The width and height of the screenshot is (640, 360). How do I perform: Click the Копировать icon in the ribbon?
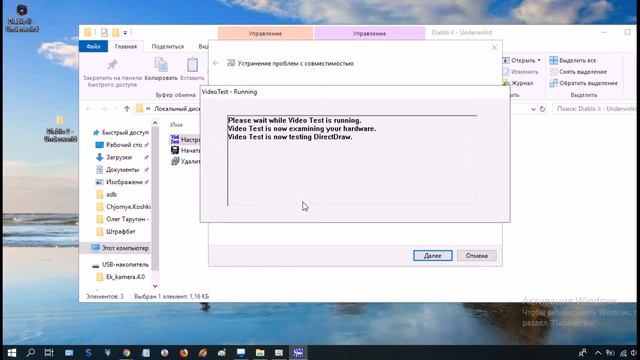161,64
